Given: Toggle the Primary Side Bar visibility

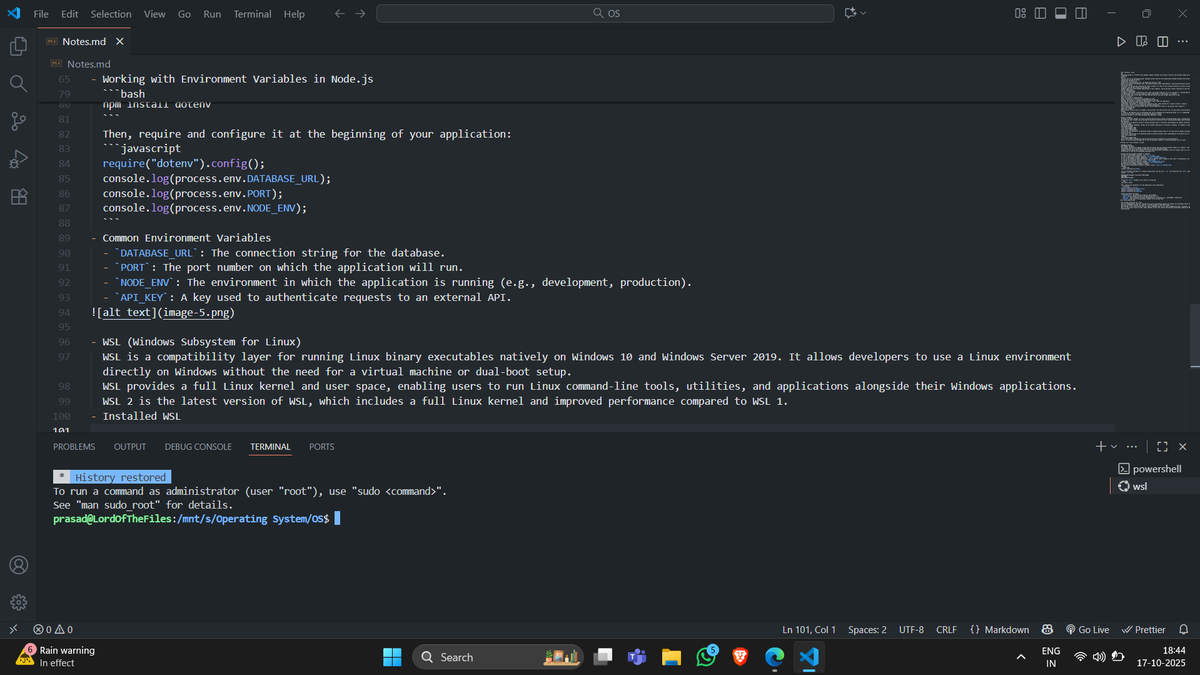Looking at the screenshot, I should point(1040,14).
